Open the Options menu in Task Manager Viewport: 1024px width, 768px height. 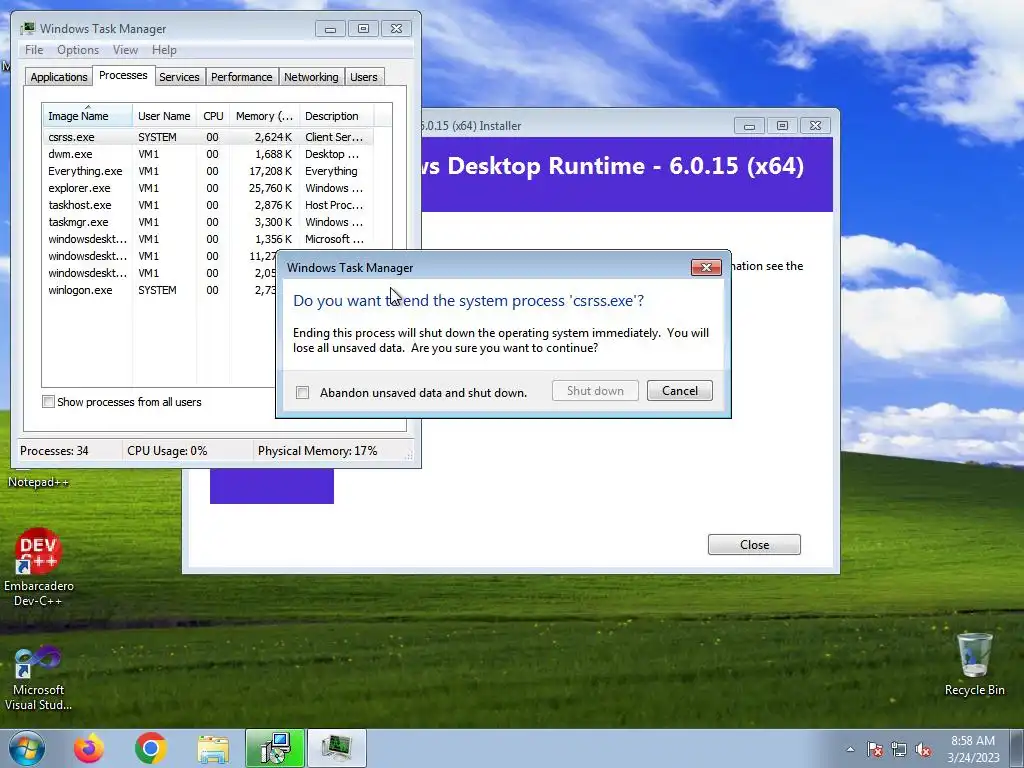(78, 50)
